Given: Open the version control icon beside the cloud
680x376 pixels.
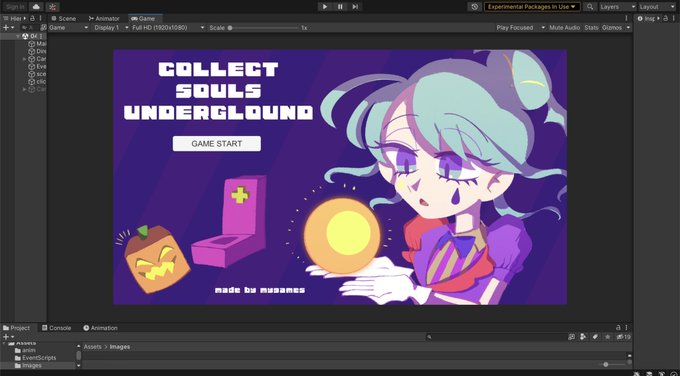Looking at the screenshot, I should pyautogui.click(x=52, y=7).
